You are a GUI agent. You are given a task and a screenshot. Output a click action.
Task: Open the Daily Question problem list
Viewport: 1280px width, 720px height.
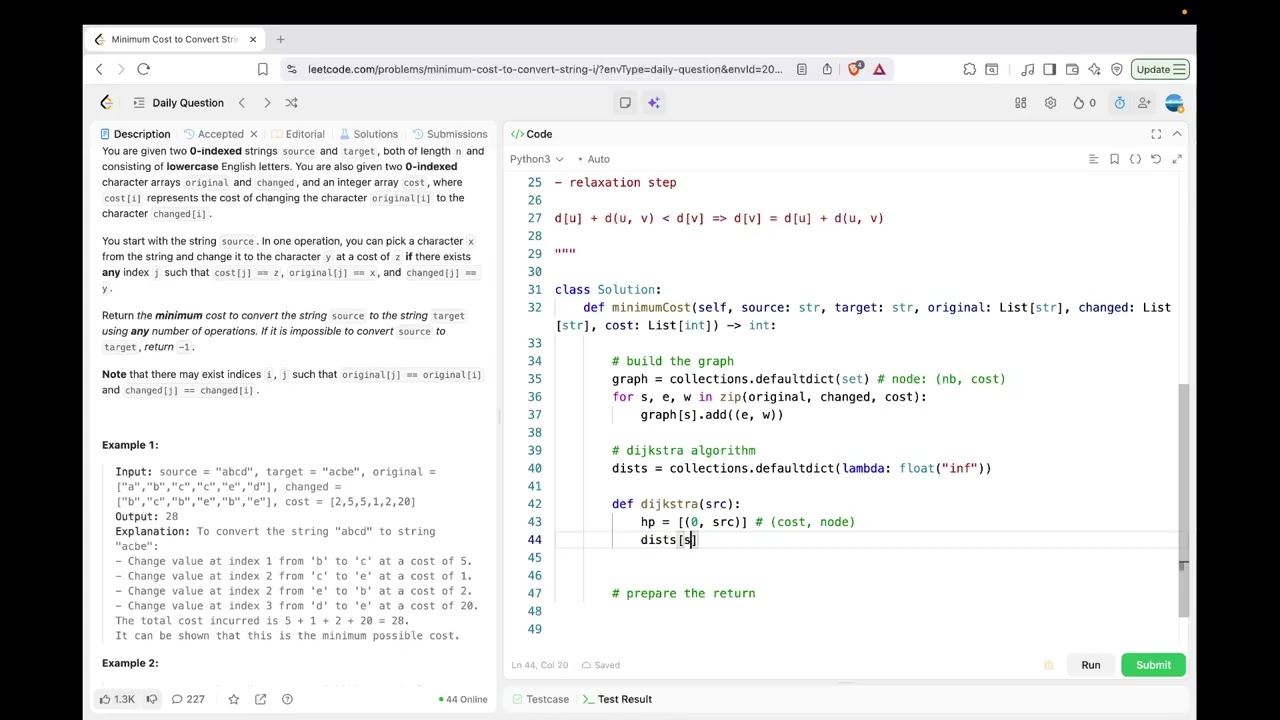click(x=178, y=102)
